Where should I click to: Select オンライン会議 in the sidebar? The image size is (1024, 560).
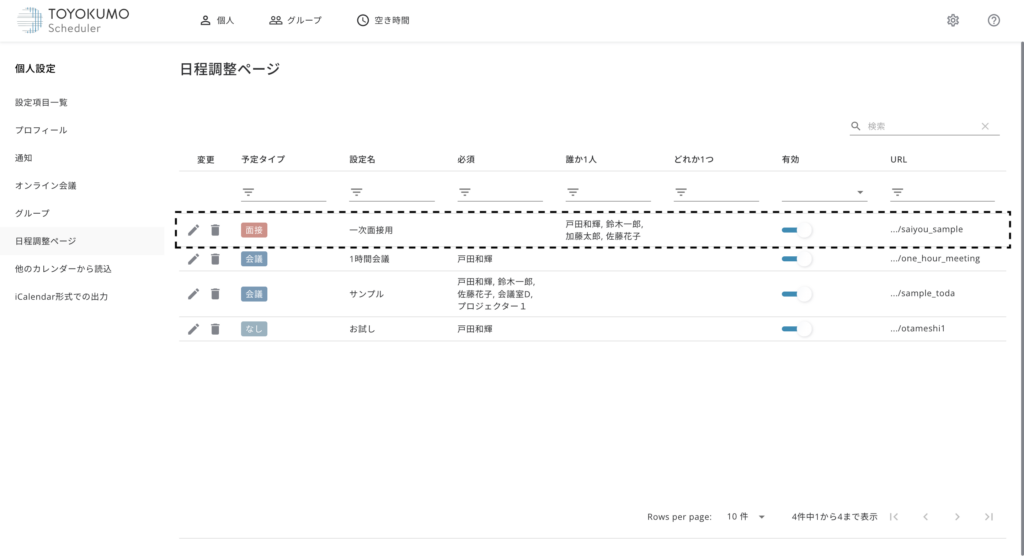point(46,185)
